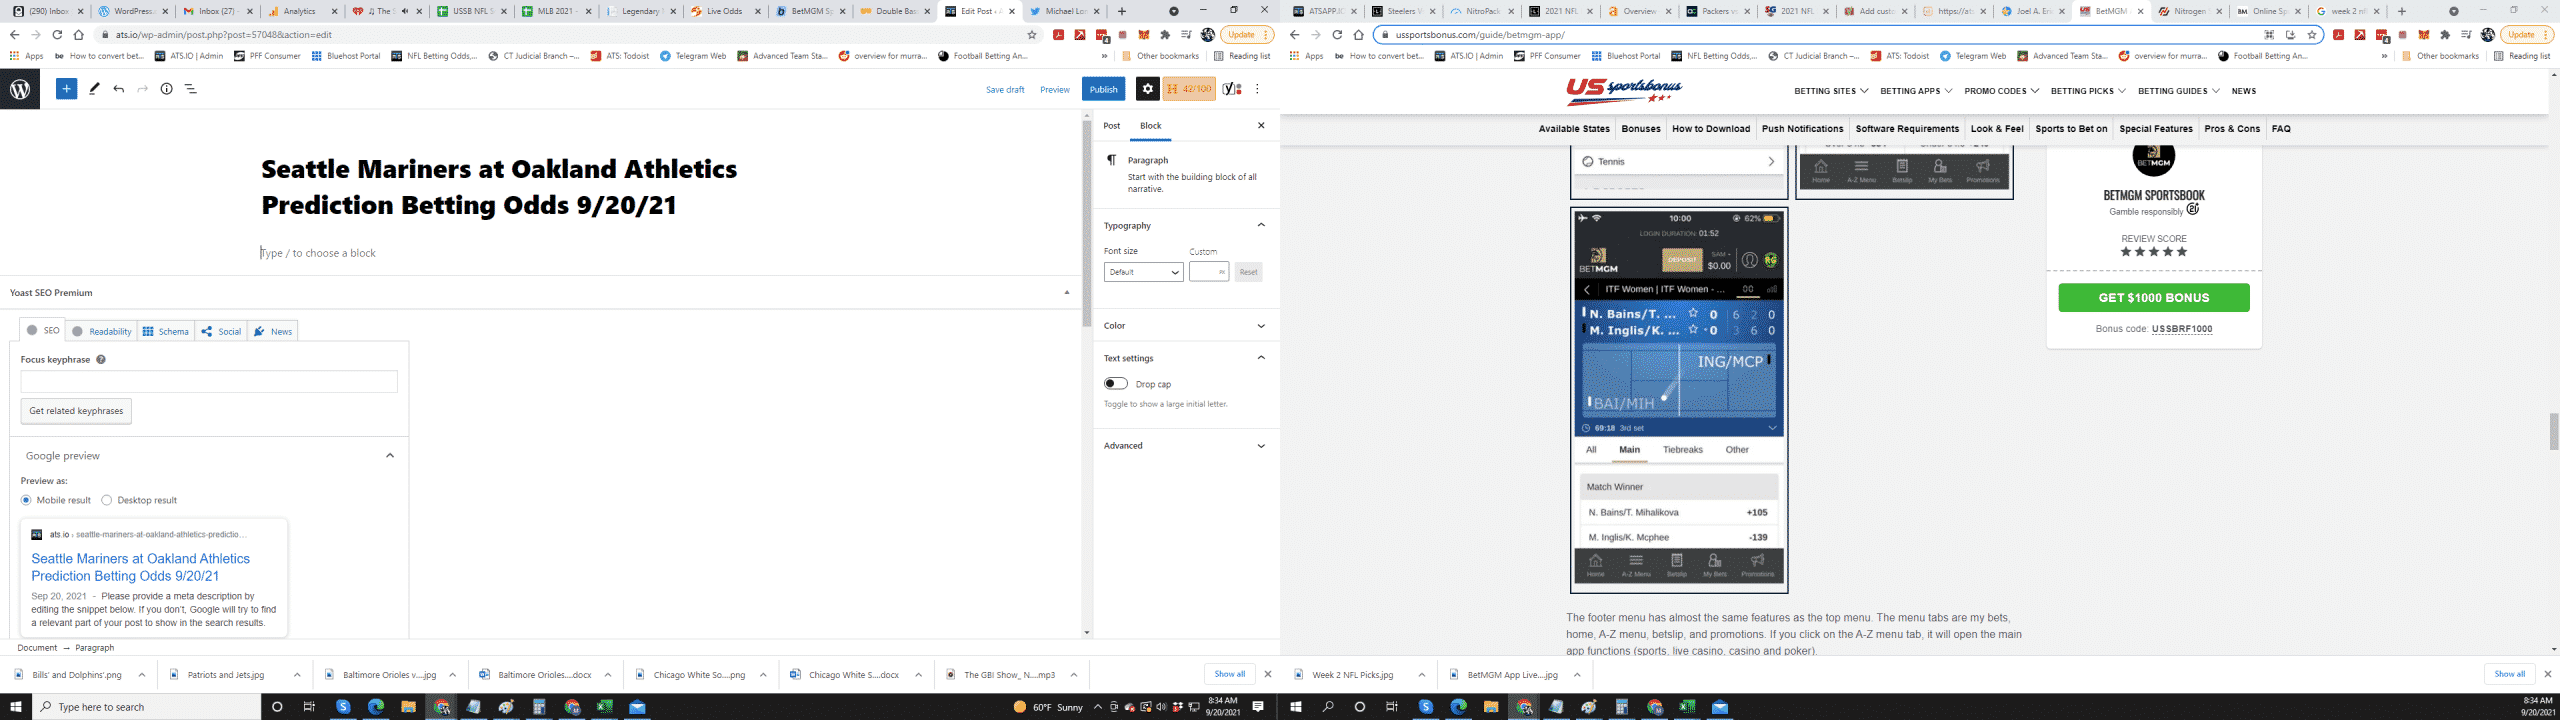Click the custom font size input
The height and width of the screenshot is (720, 2560).
(1208, 272)
